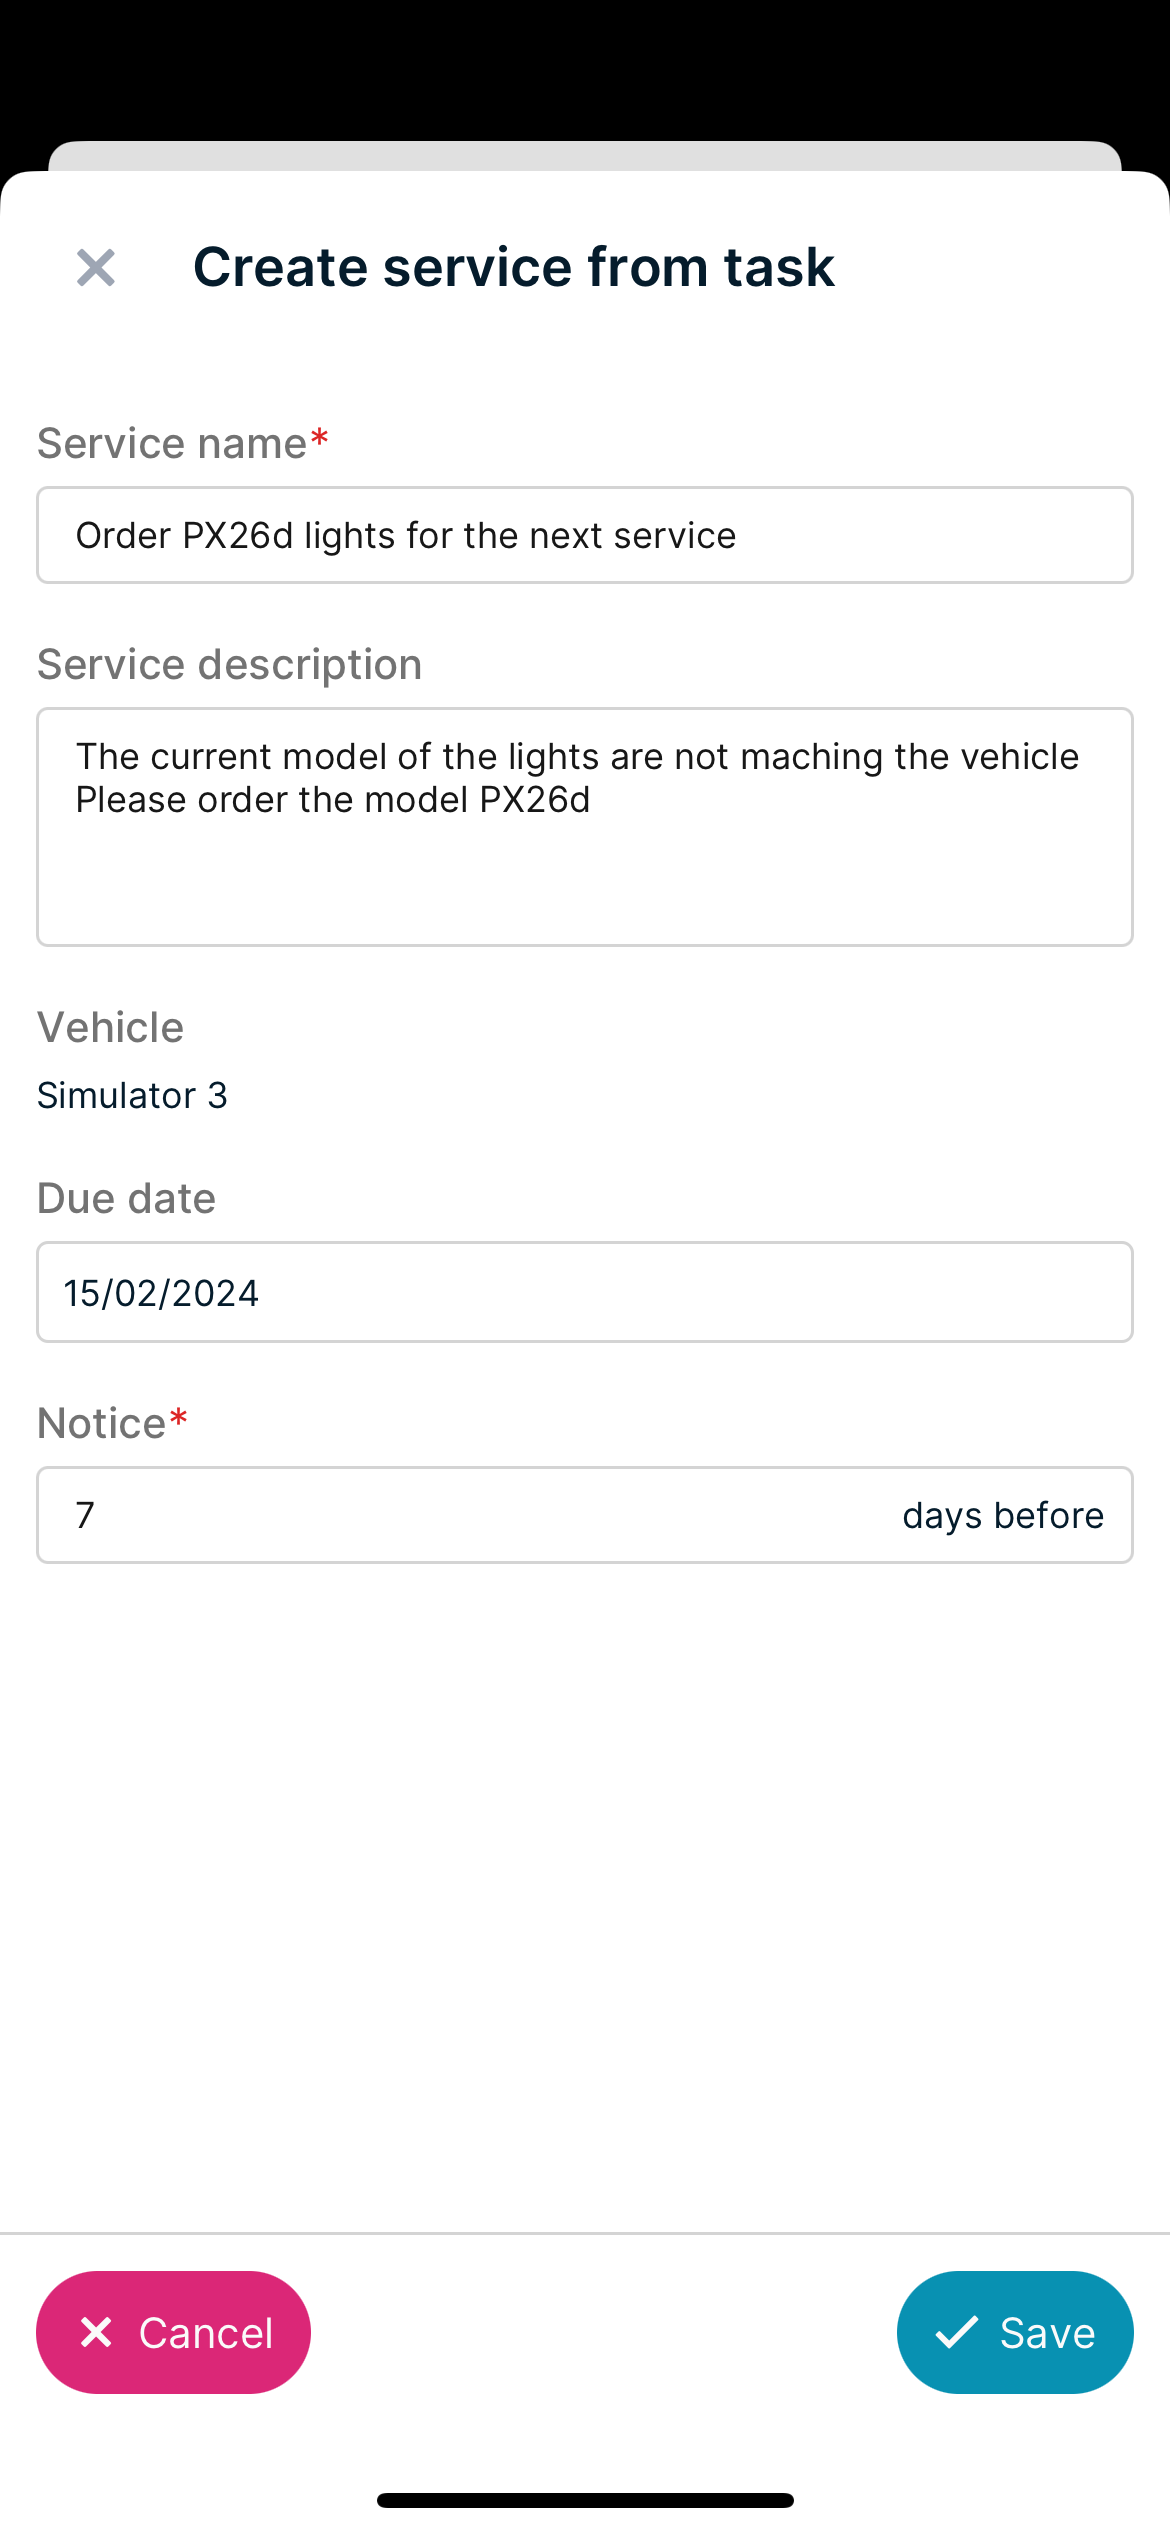Screen dimensions: 1170x2532
Task: Open the Due date field showing 15/02/2024
Action: [585, 1292]
